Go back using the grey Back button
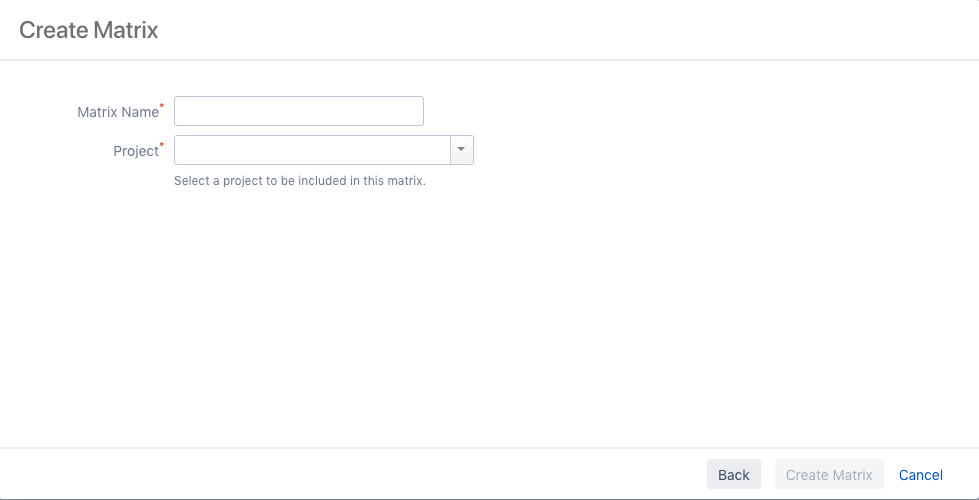The image size is (979, 500). (x=733, y=475)
